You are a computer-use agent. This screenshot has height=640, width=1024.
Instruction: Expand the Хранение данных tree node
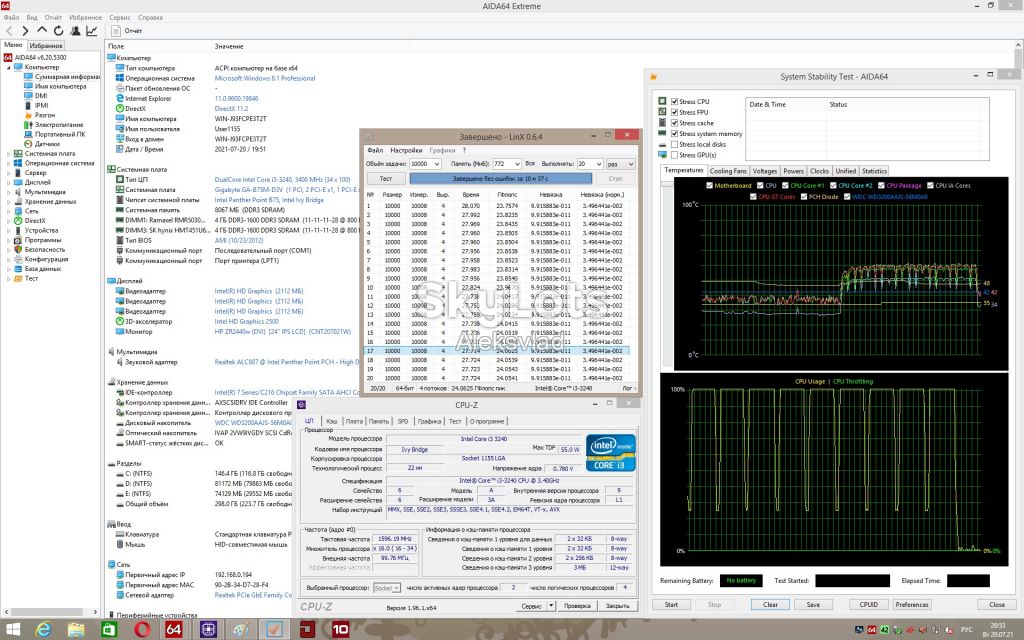point(8,202)
